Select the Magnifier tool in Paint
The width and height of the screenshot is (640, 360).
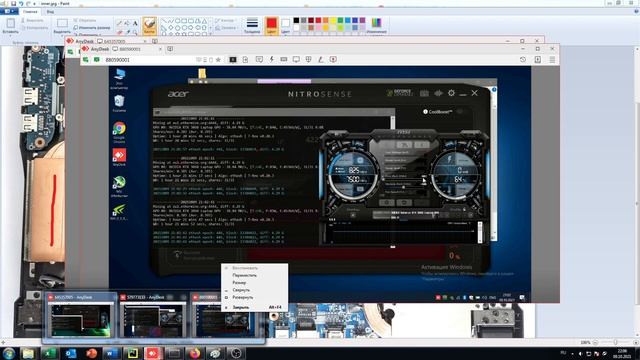click(x=135, y=32)
